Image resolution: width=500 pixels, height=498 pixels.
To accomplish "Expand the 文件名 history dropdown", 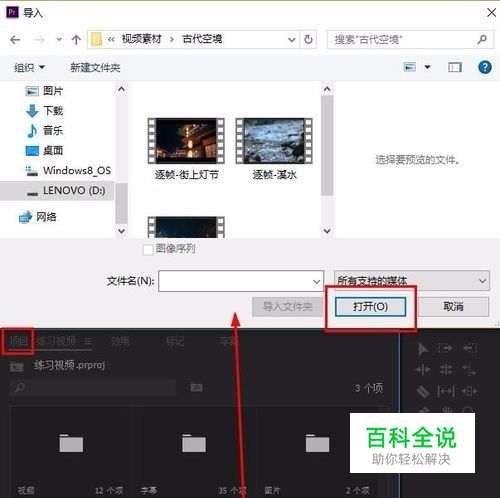I will coord(316,282).
